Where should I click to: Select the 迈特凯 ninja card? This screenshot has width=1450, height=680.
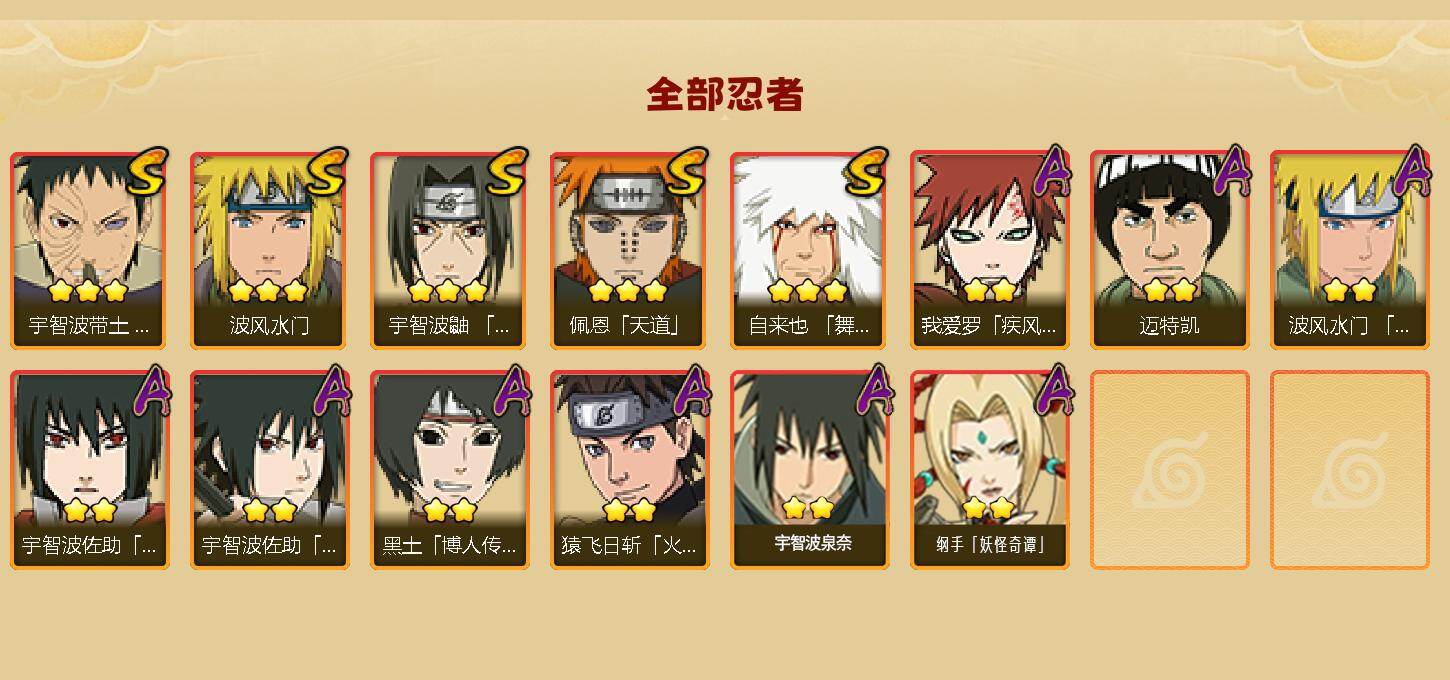(x=1169, y=250)
